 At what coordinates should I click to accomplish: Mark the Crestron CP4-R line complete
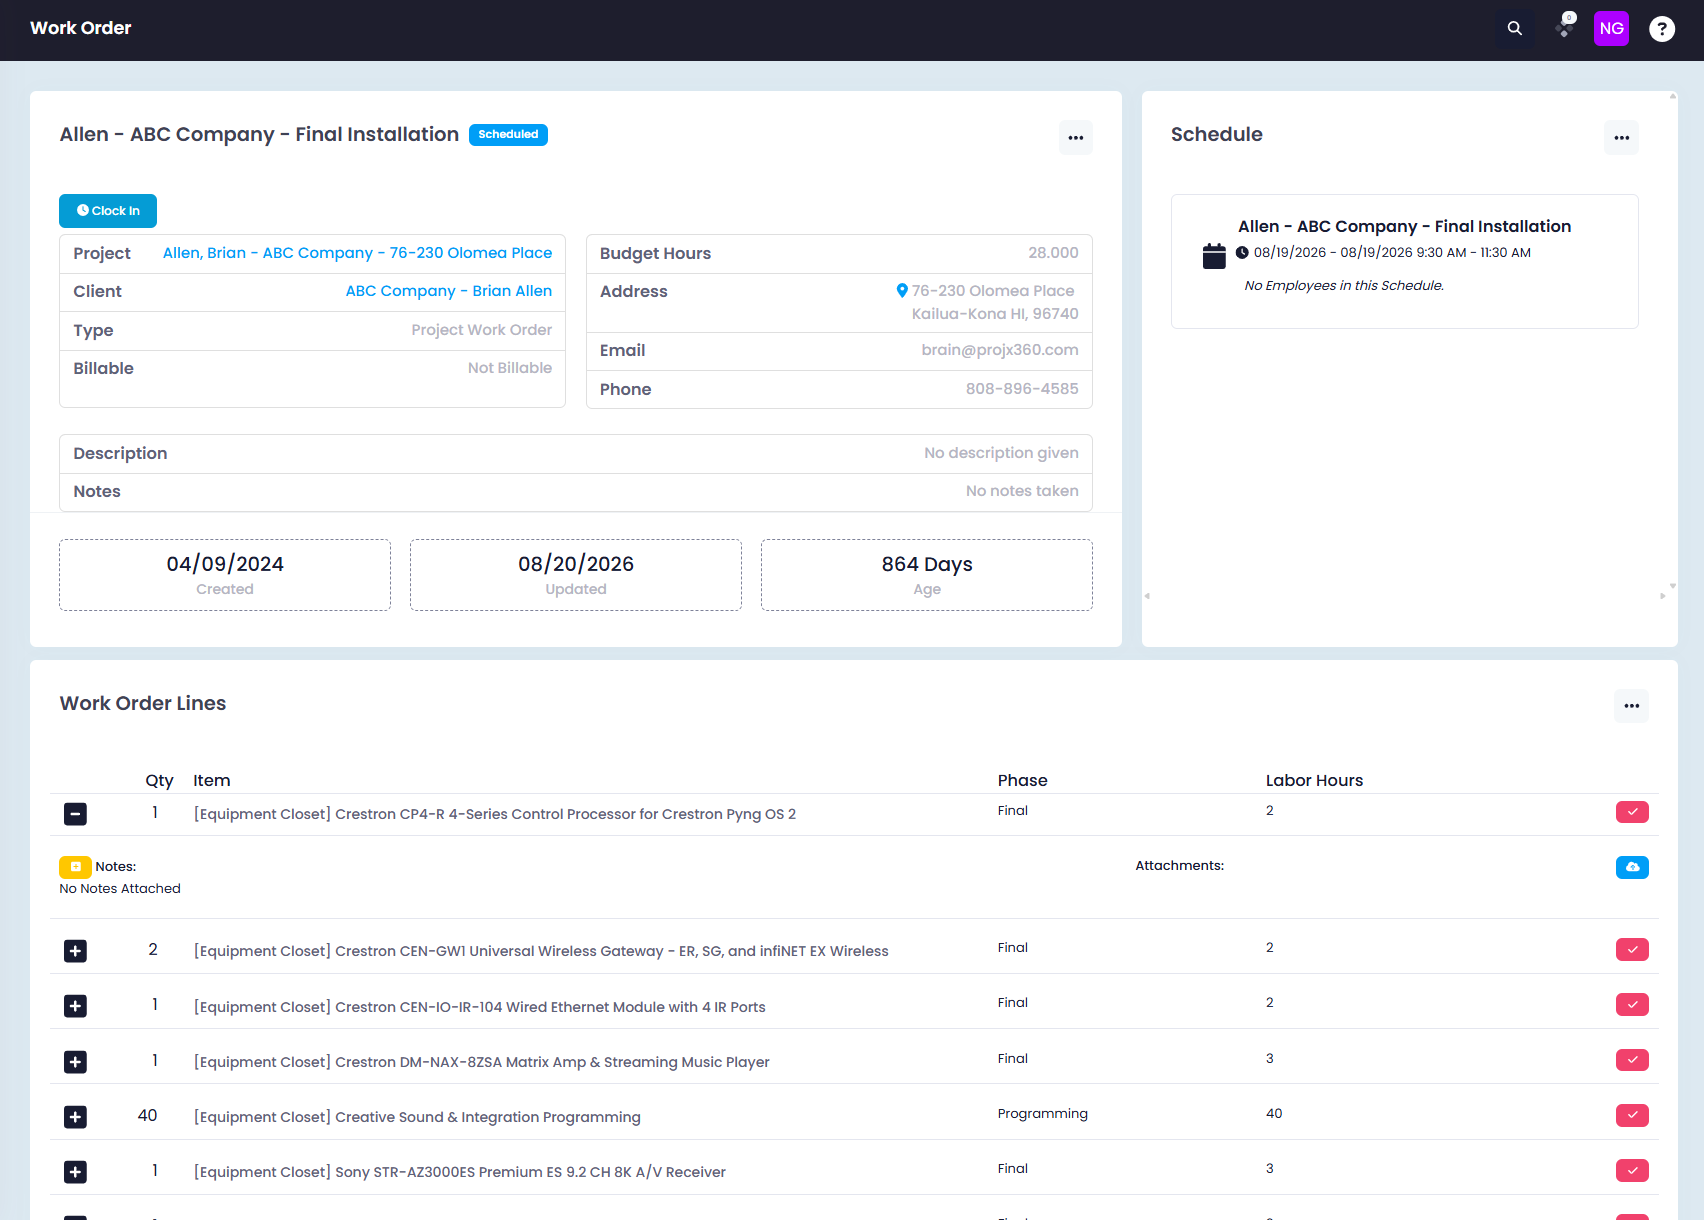1632,812
